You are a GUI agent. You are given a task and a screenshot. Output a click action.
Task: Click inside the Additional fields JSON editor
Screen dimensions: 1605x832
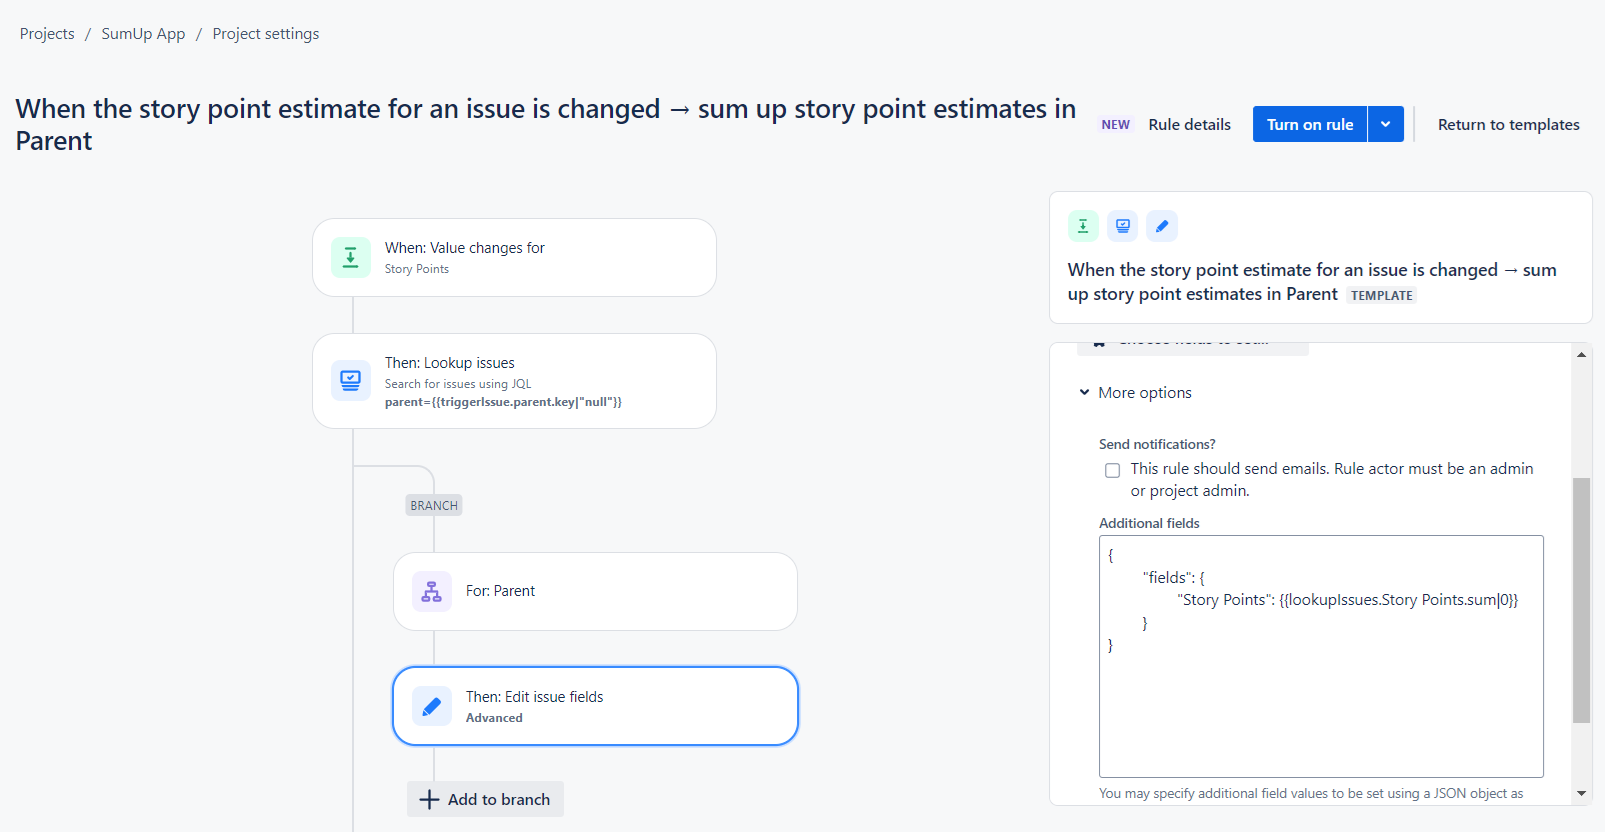[x=1320, y=655]
